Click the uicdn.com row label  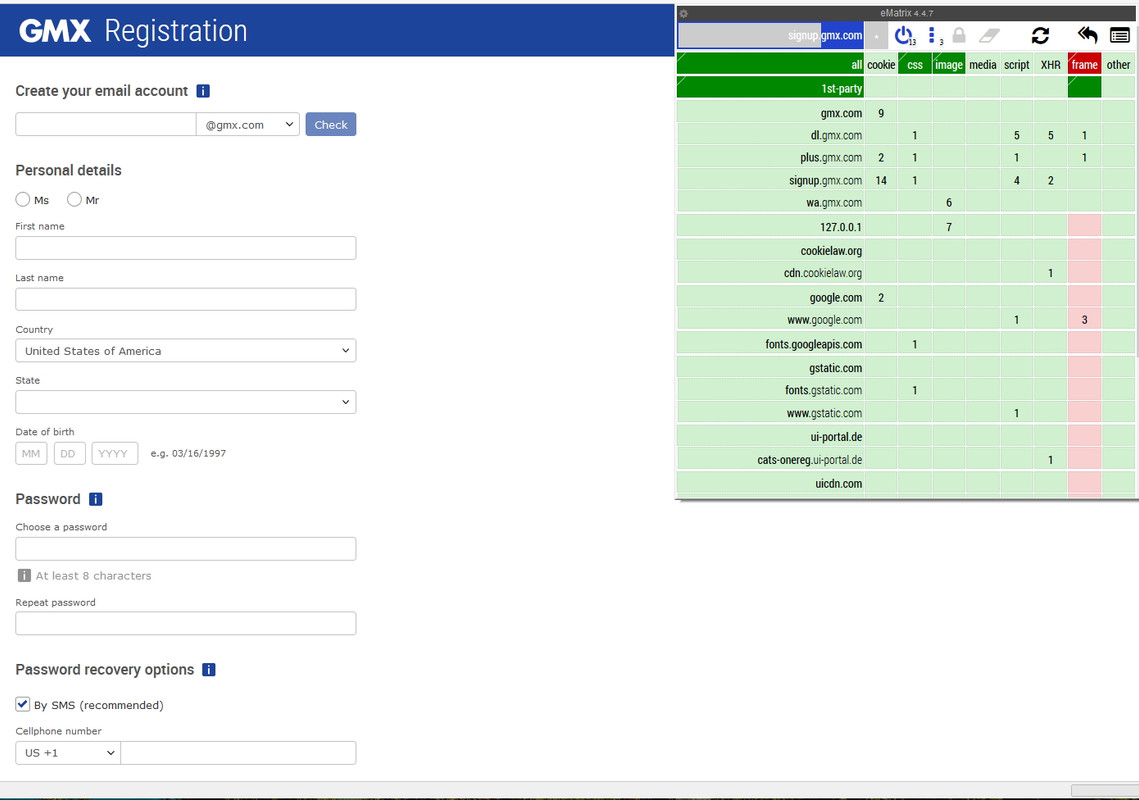click(771, 483)
